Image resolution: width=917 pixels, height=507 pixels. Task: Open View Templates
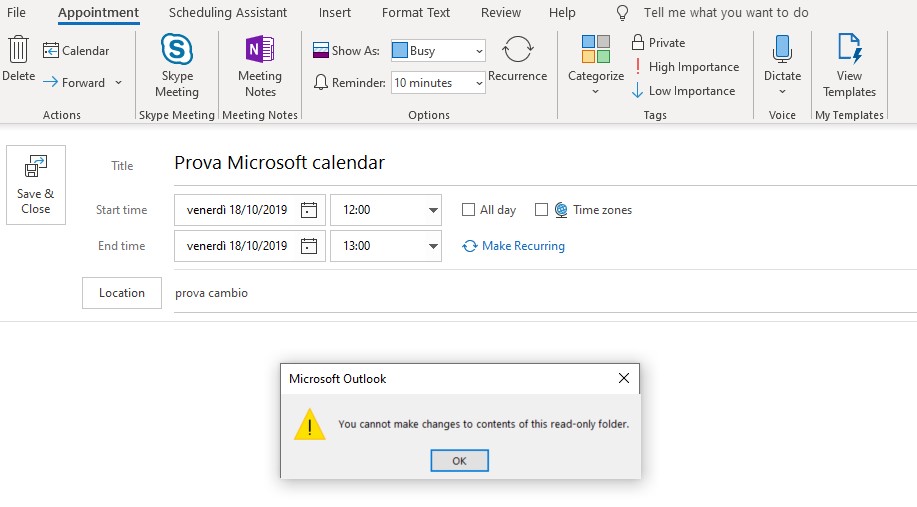pos(849,50)
